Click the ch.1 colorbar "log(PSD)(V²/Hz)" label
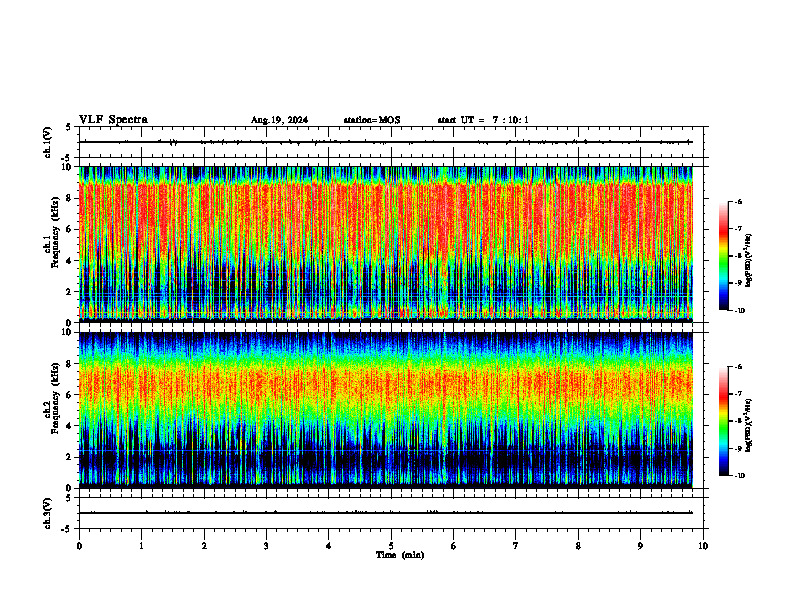This screenshot has height=612, width=792. 749,260
